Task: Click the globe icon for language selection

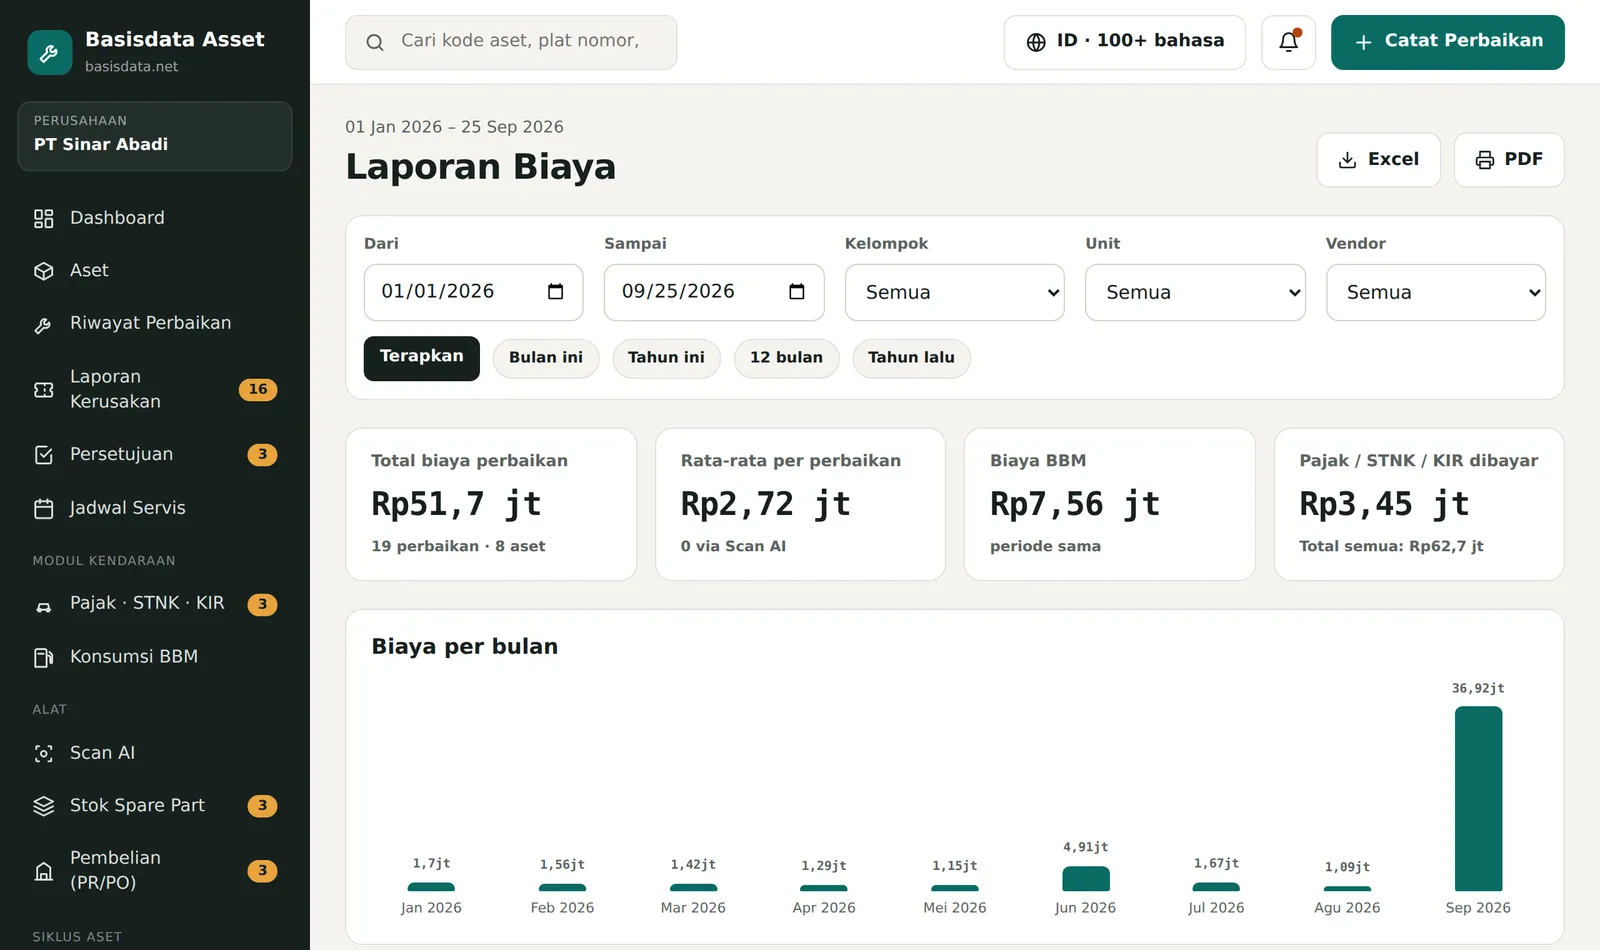Action: [1036, 42]
